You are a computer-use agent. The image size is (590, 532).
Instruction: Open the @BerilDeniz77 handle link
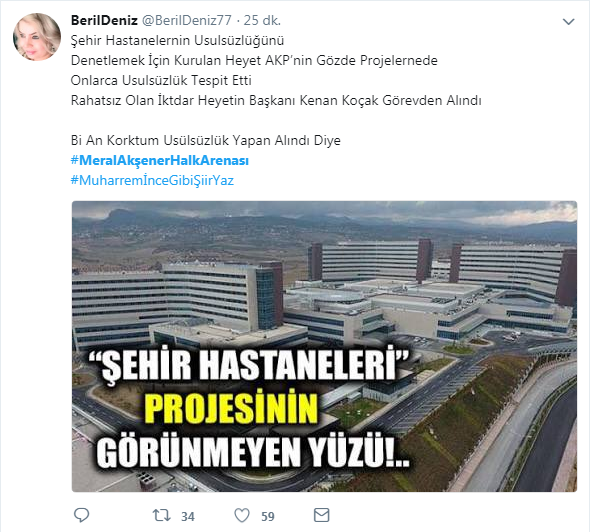(x=187, y=20)
